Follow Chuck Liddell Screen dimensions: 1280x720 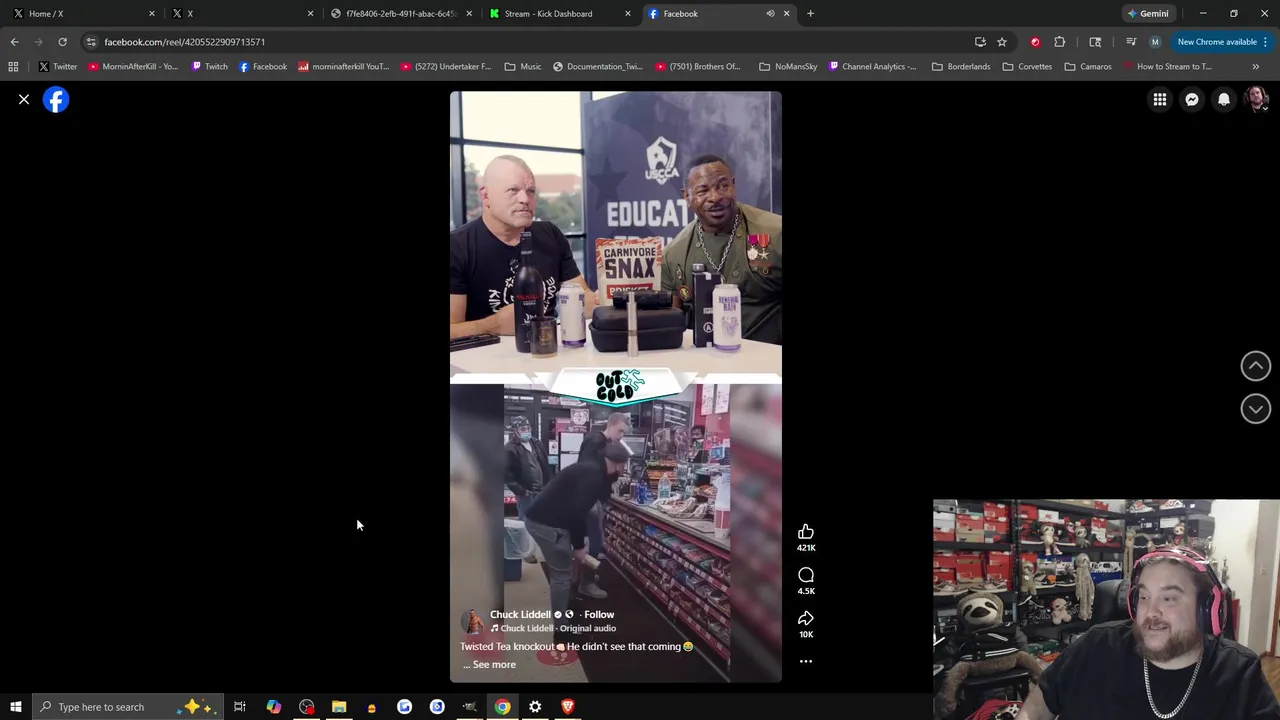pyautogui.click(x=599, y=614)
